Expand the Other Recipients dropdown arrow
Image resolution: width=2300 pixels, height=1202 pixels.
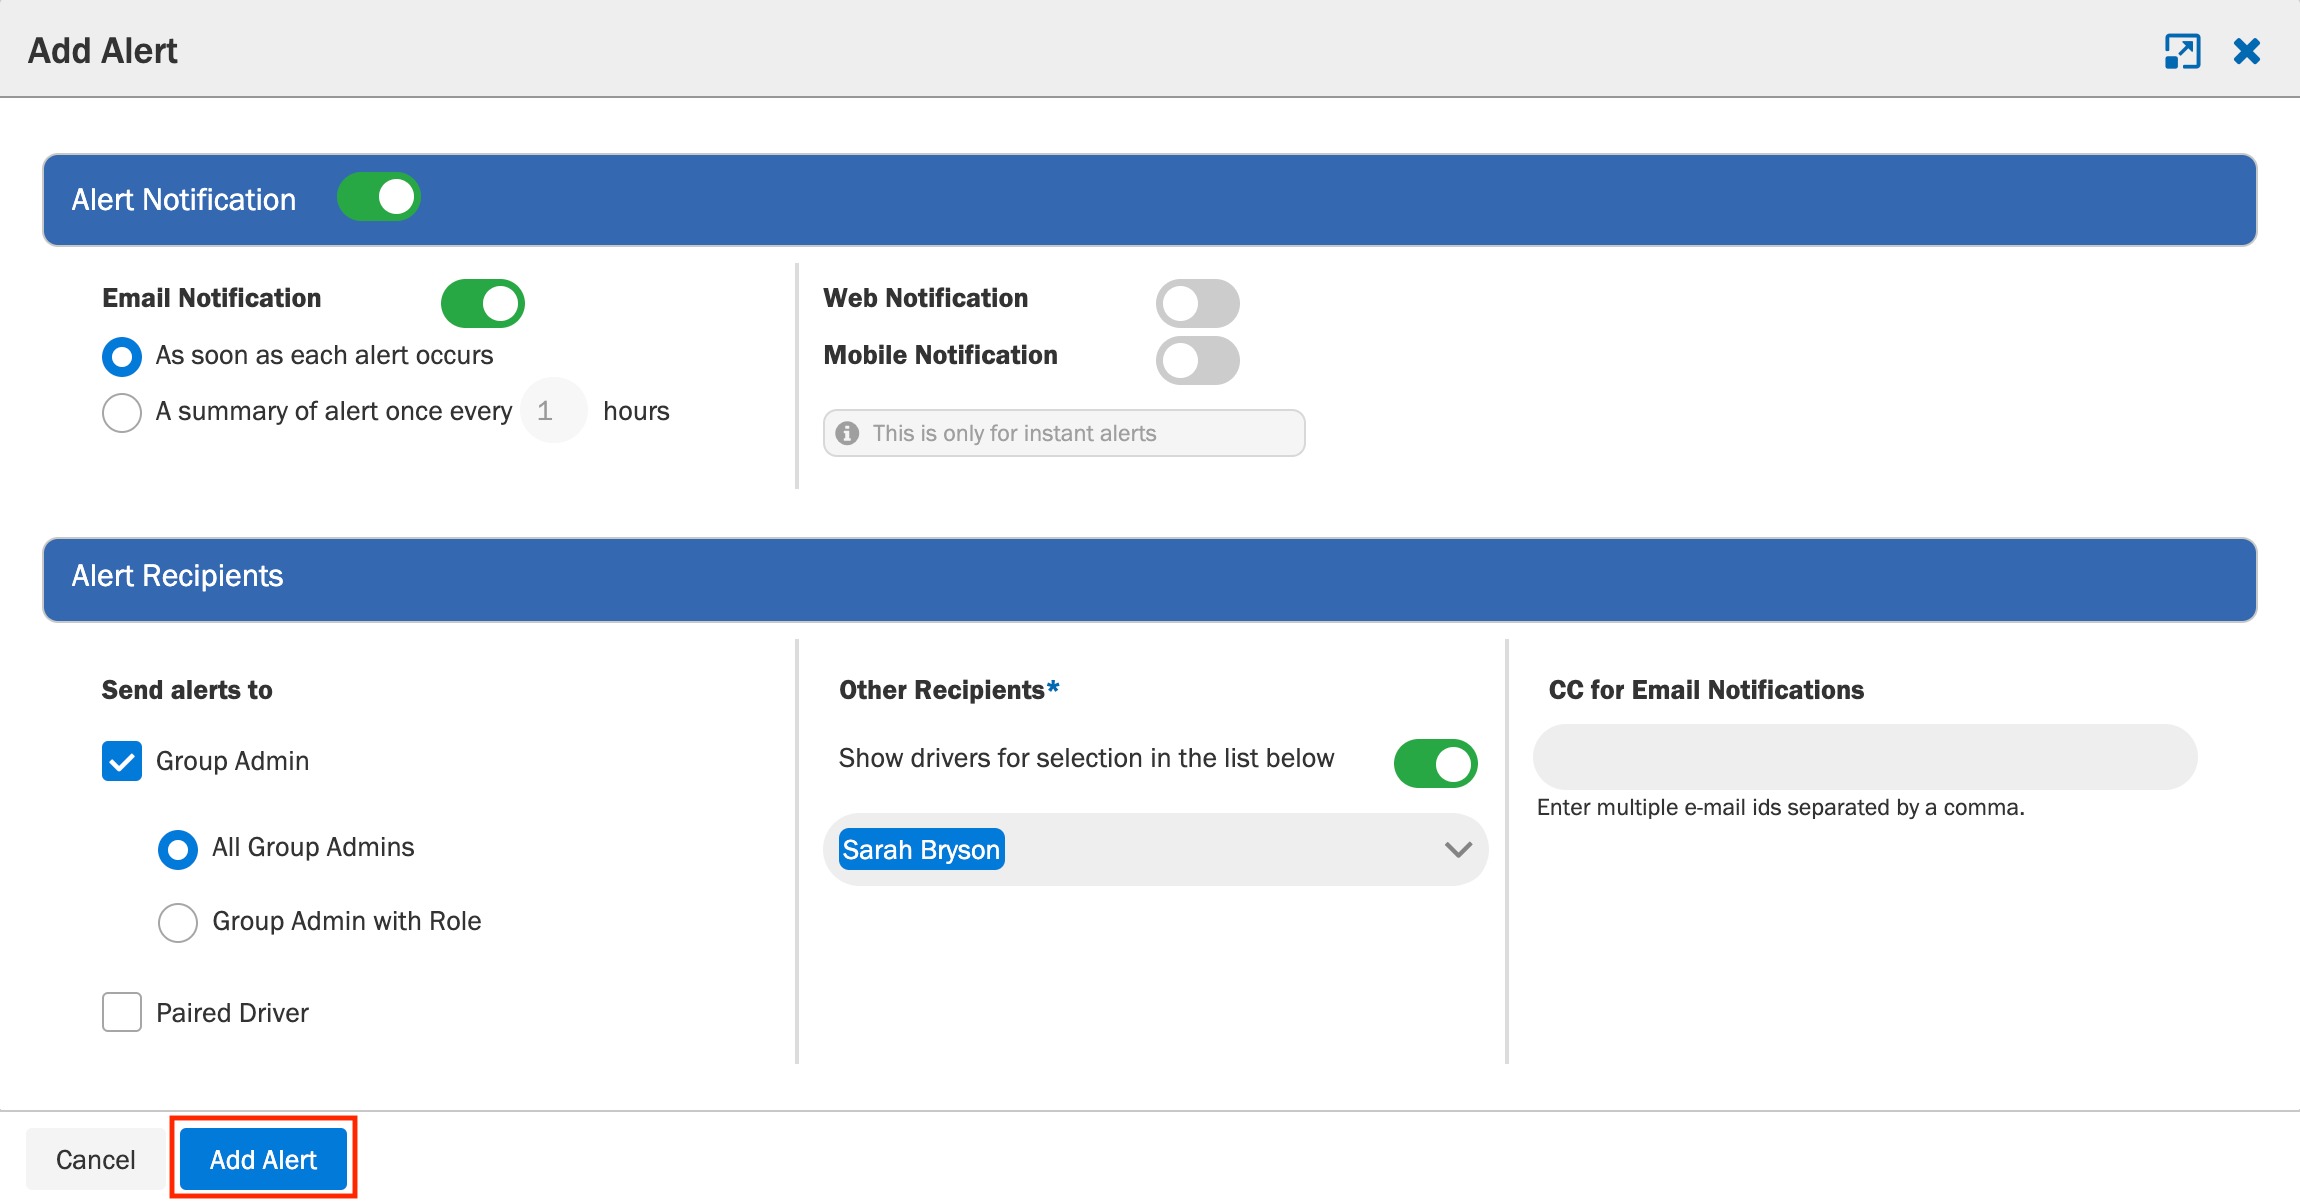click(x=1458, y=850)
